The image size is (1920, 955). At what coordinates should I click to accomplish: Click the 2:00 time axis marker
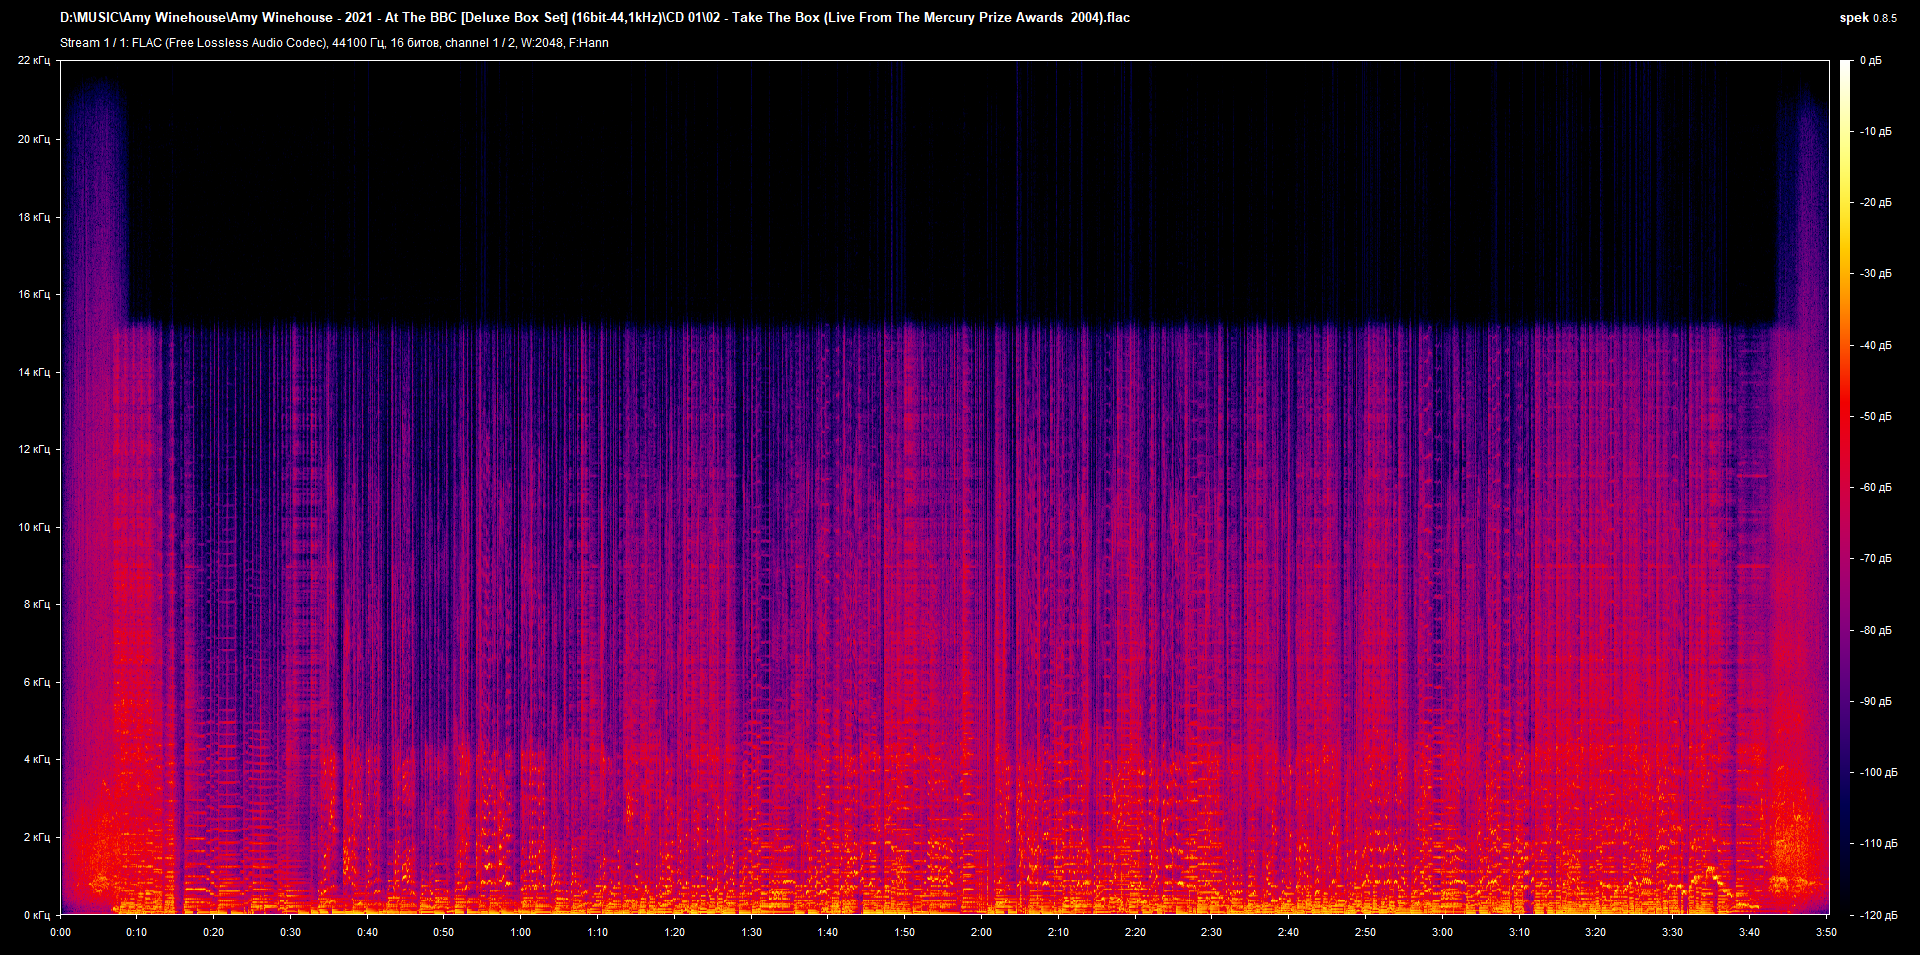(981, 933)
